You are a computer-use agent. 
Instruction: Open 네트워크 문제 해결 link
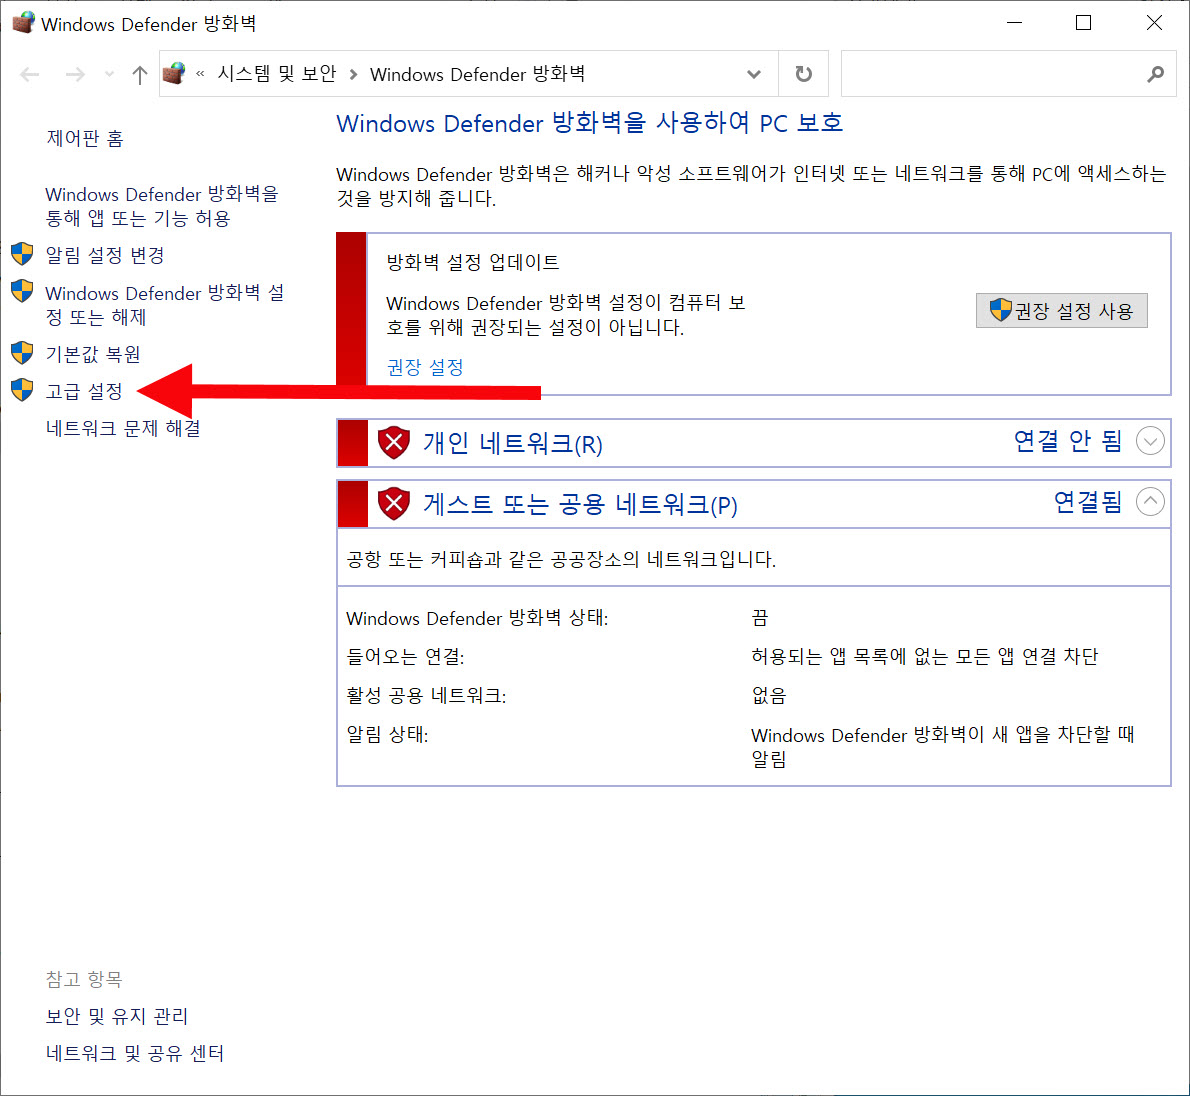pyautogui.click(x=123, y=429)
